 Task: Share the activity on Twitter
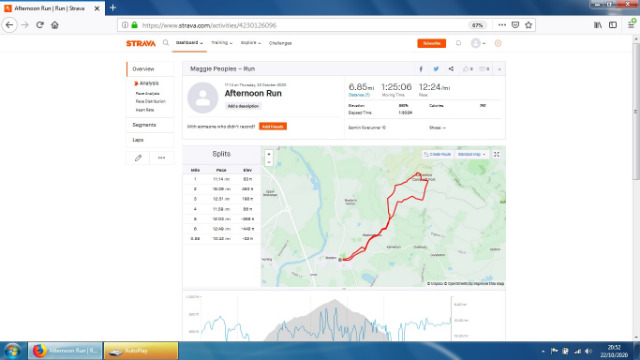436,69
